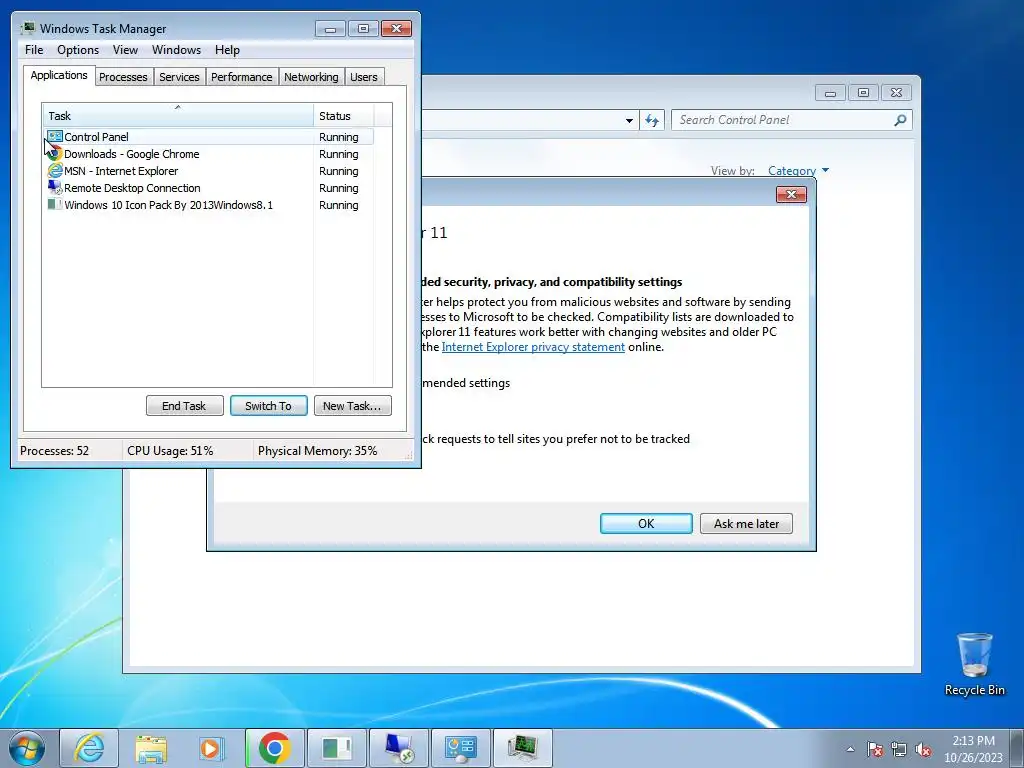Click Running status of Control Panel row

pyautogui.click(x=338, y=137)
